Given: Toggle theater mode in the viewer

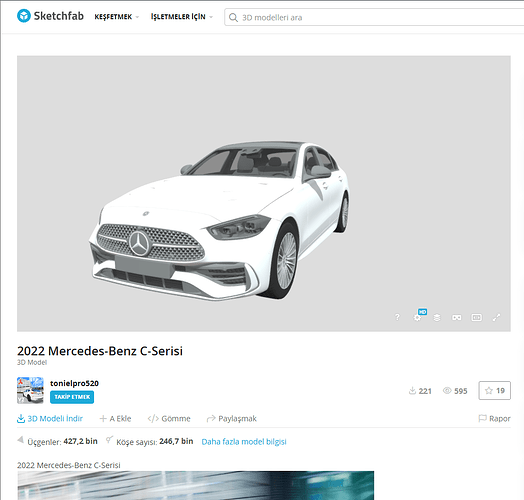Looking at the screenshot, I should [477, 318].
